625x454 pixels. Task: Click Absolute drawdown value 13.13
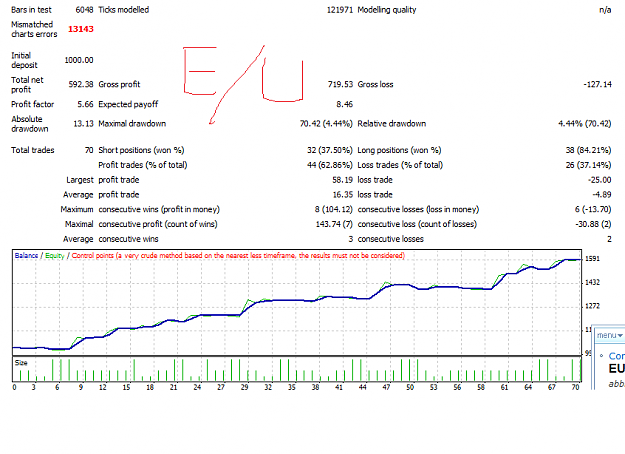83,124
